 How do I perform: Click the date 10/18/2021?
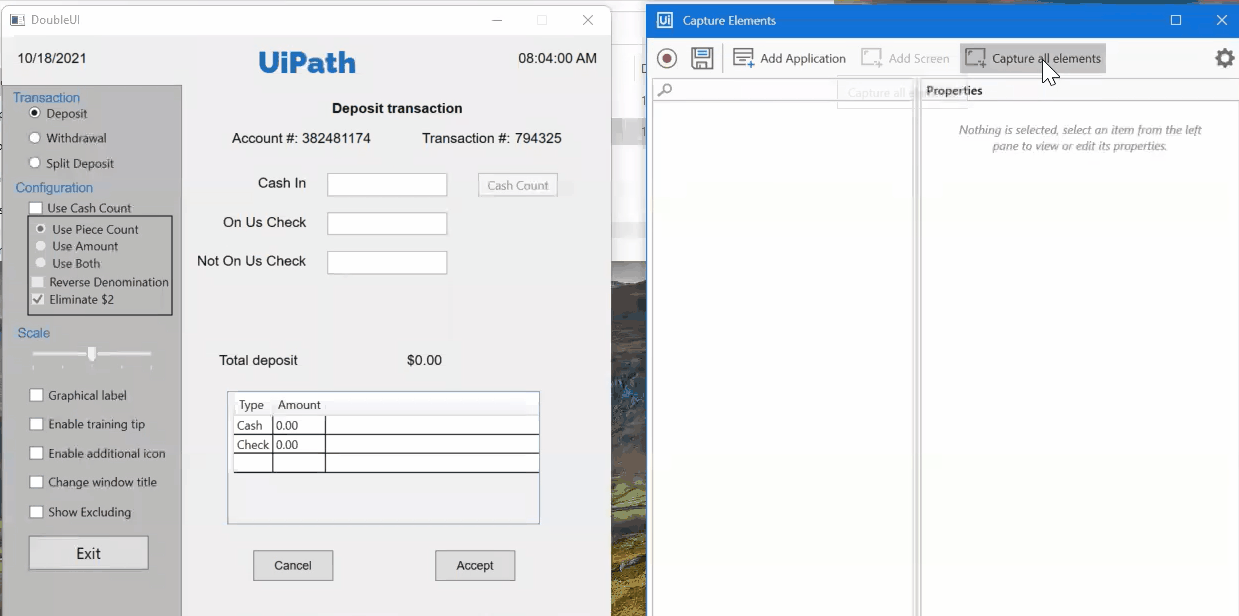pos(52,58)
